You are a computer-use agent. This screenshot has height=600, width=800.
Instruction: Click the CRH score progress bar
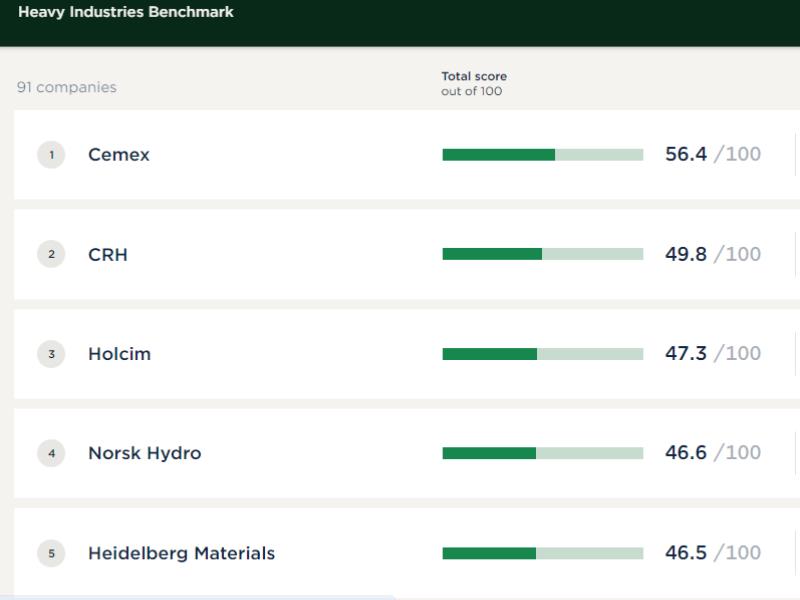point(542,254)
